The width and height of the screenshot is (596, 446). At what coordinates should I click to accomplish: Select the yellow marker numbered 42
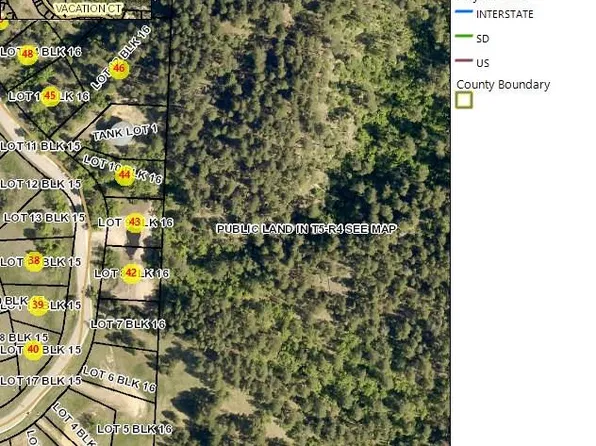click(x=131, y=273)
